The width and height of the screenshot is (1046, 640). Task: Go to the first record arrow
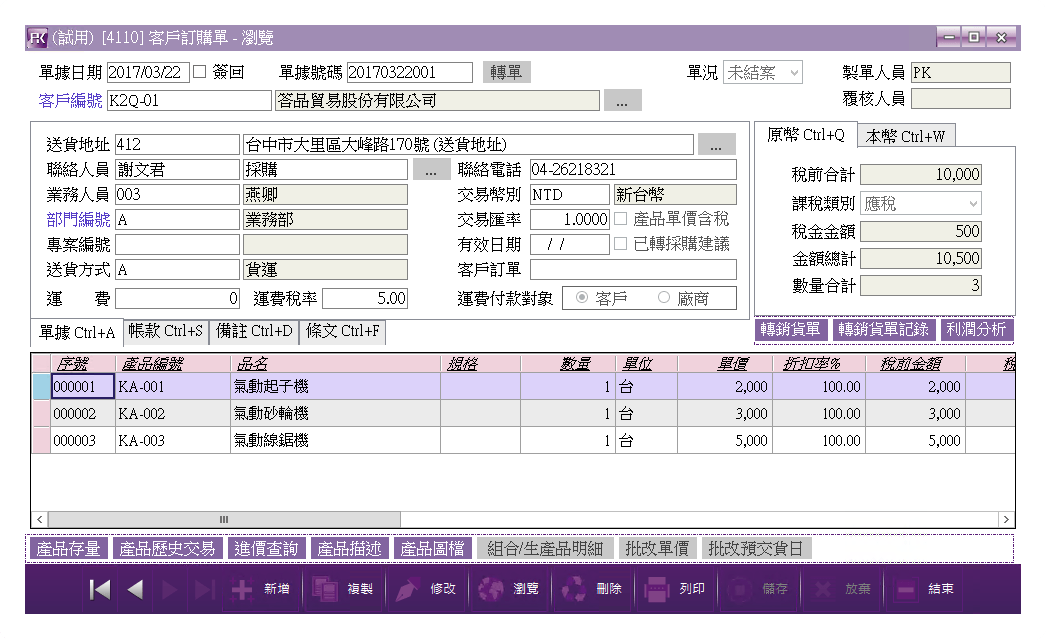tap(100, 590)
